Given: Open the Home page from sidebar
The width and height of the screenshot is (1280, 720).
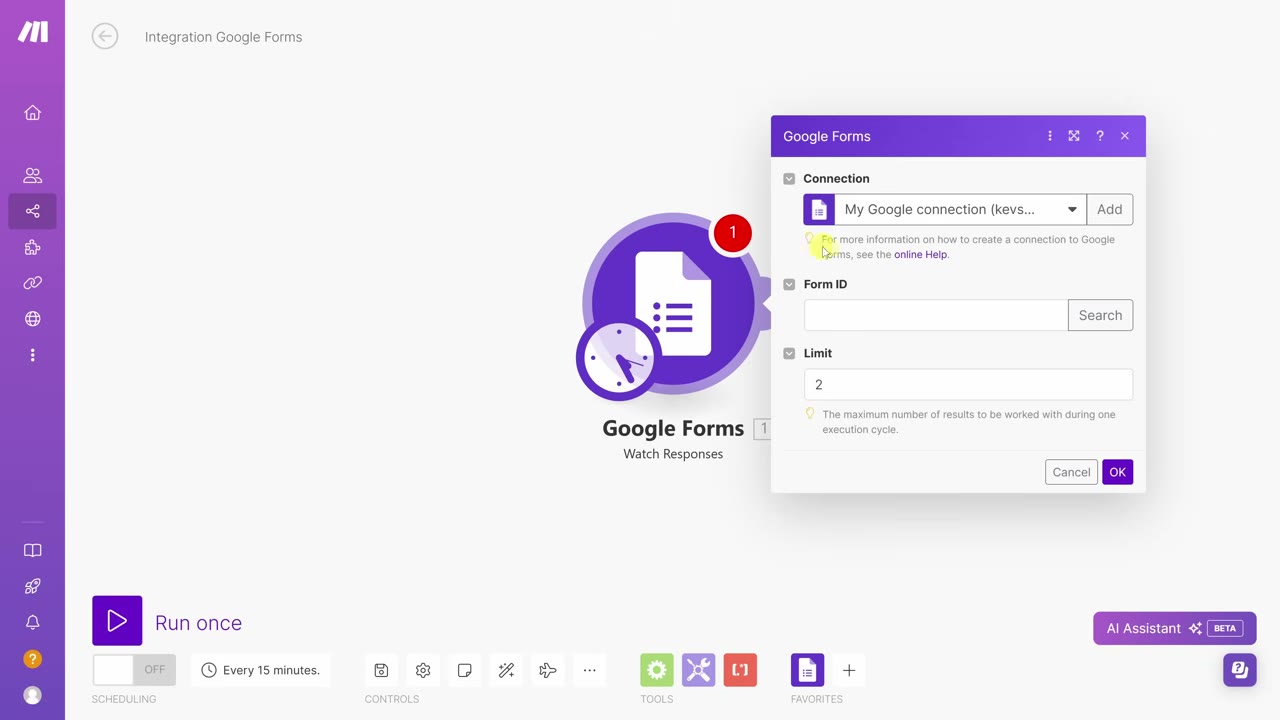Looking at the screenshot, I should click(x=33, y=113).
